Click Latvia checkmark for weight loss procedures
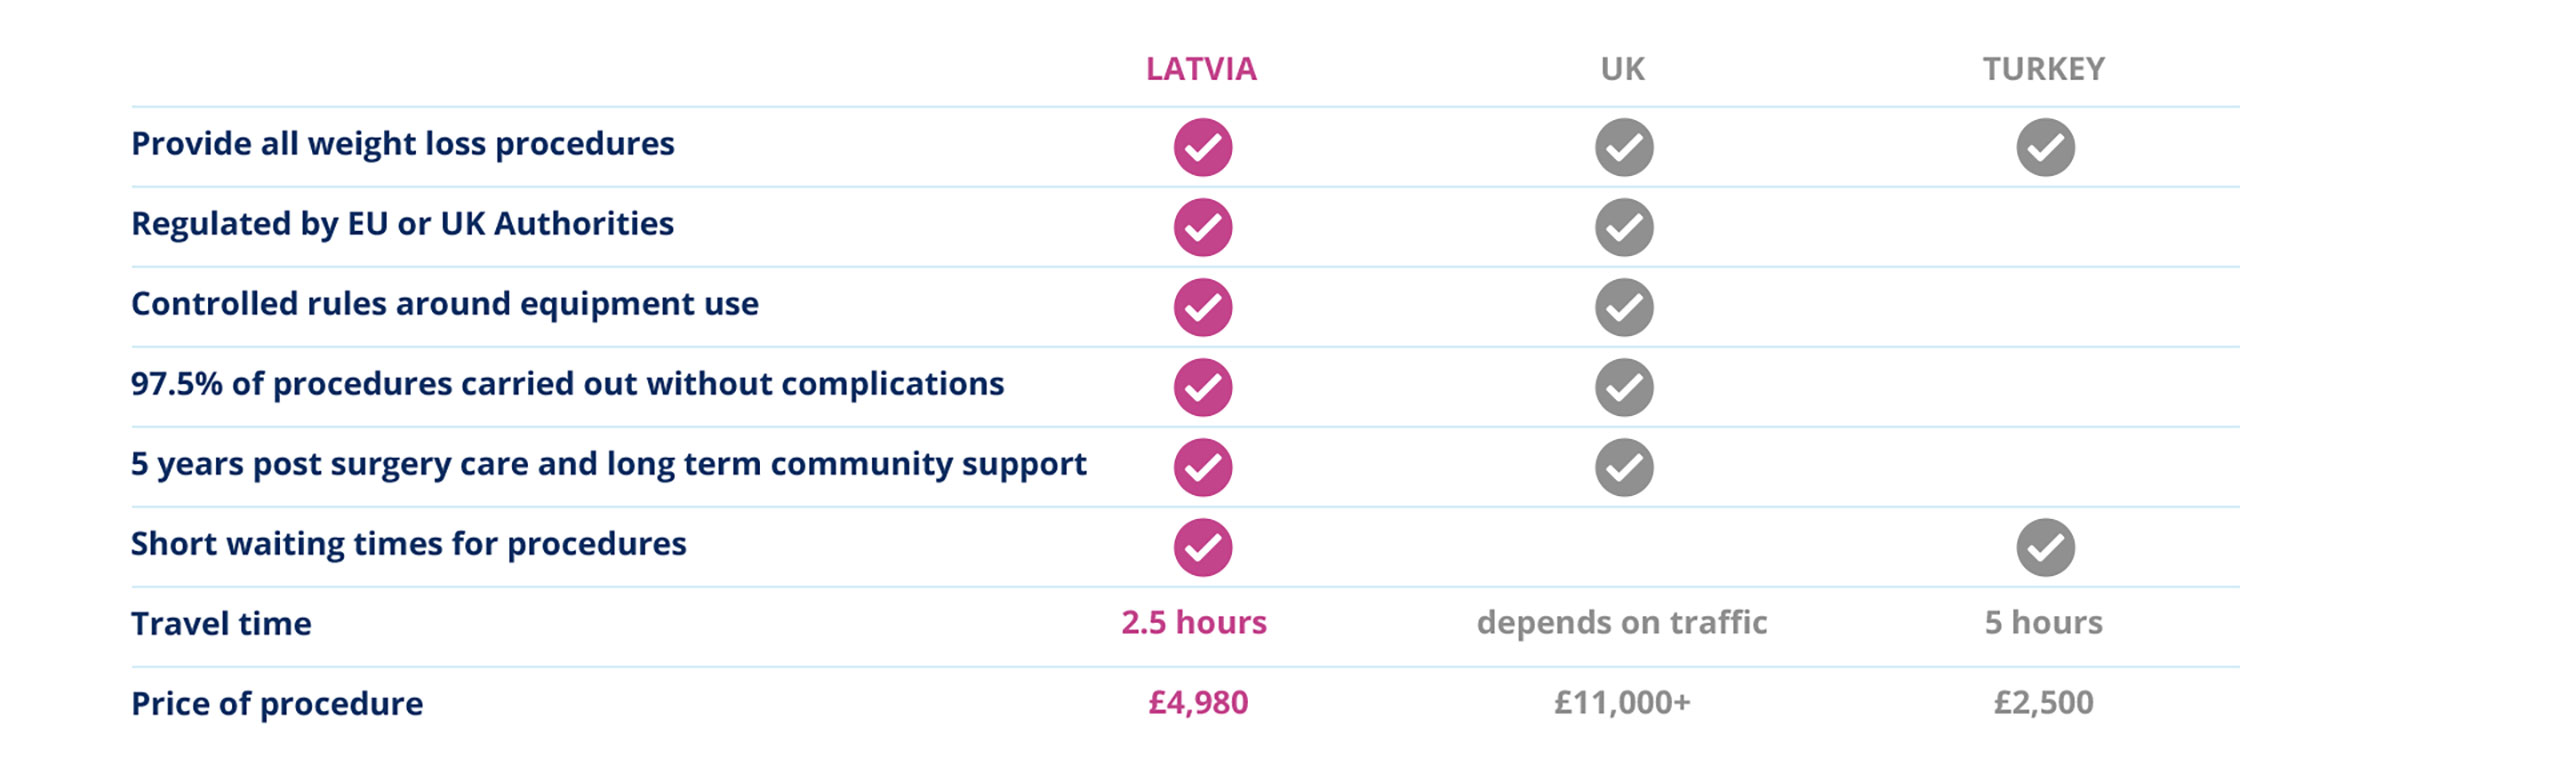Viewport: 2560px width, 783px height. pyautogui.click(x=1202, y=147)
